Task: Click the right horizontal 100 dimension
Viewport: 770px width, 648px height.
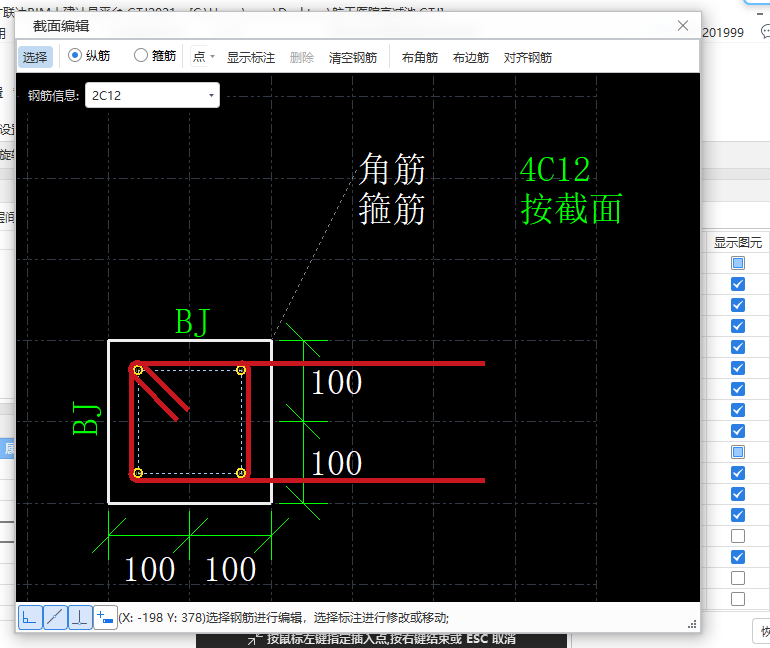Action: tap(230, 569)
